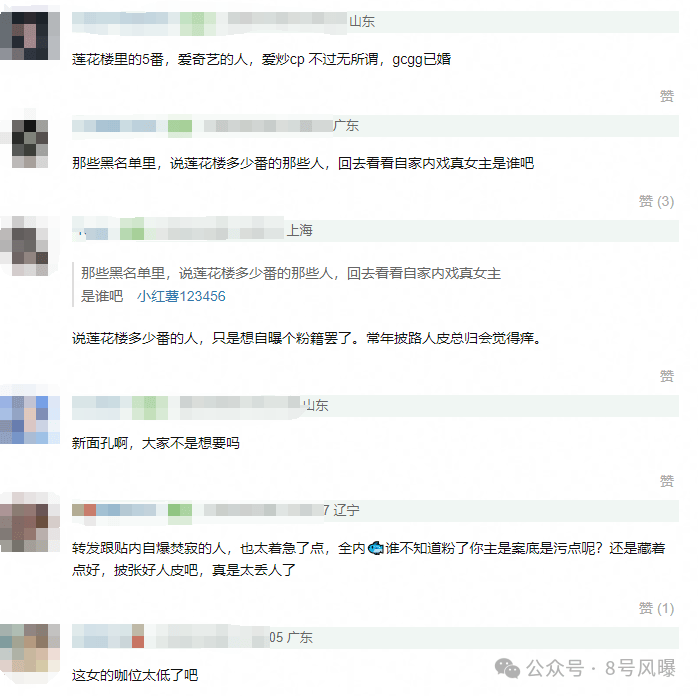Click the fish emoji in 辽宁 comment
The image size is (698, 696).
(375, 548)
